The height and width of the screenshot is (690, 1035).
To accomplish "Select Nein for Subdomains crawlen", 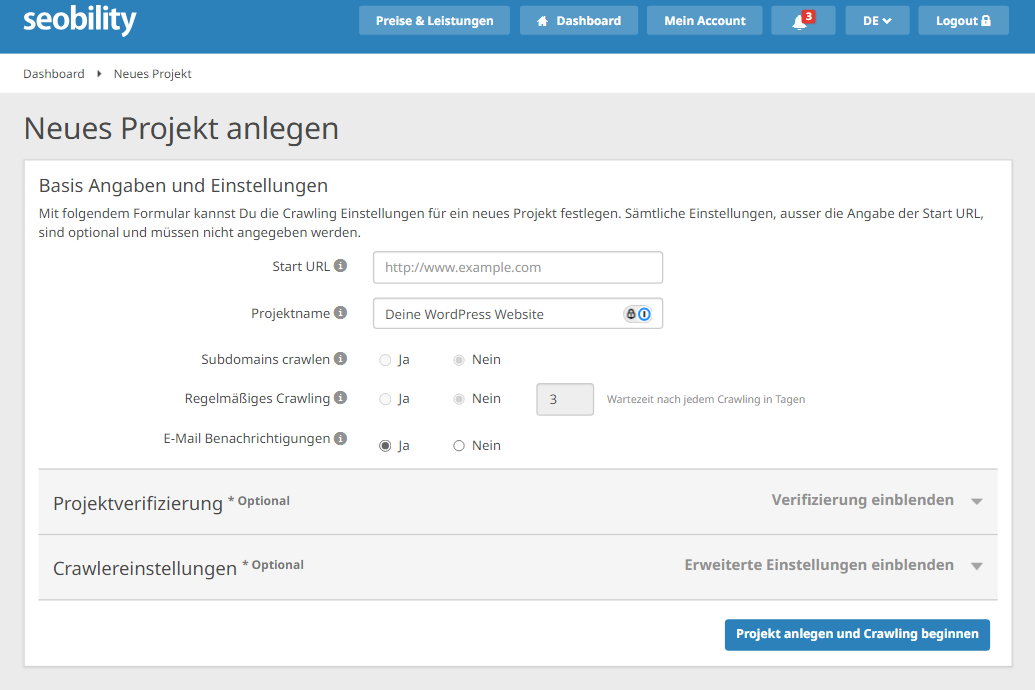I will click(x=459, y=360).
